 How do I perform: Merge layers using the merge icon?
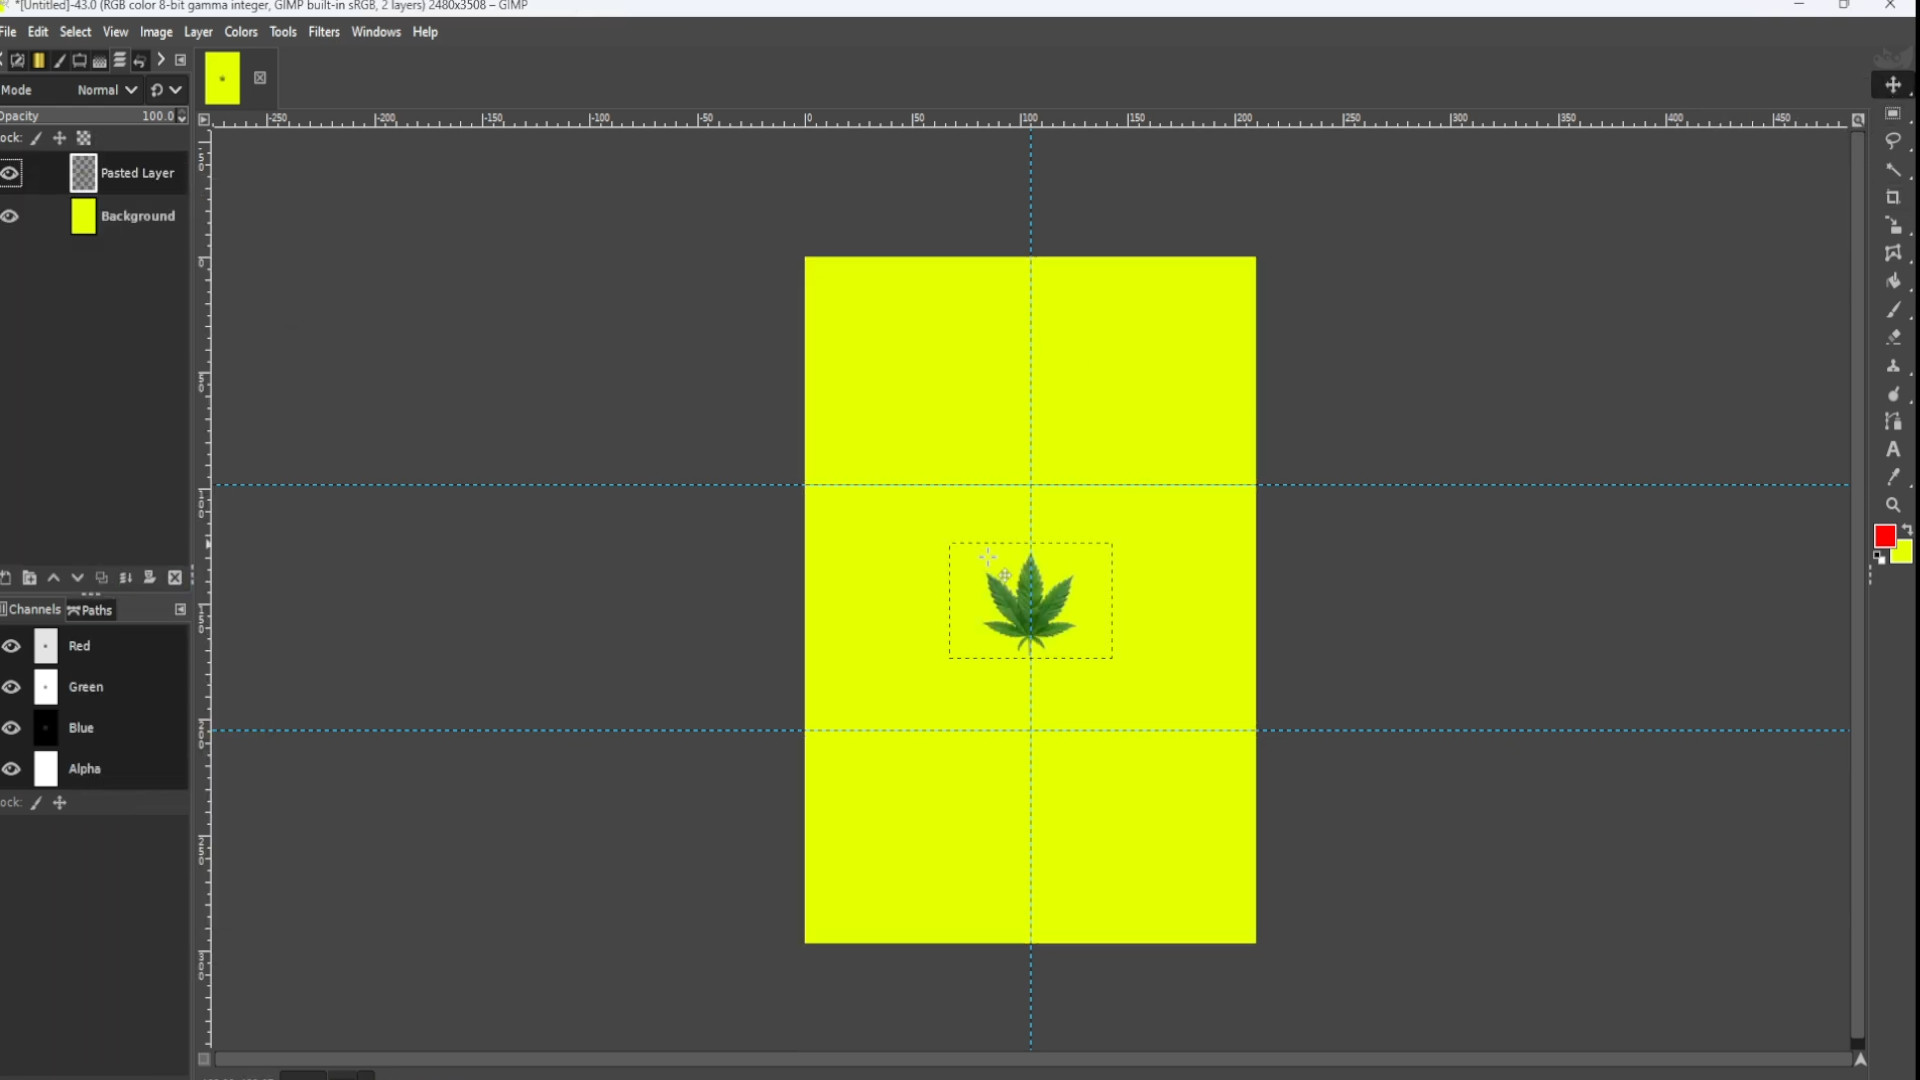click(x=125, y=578)
